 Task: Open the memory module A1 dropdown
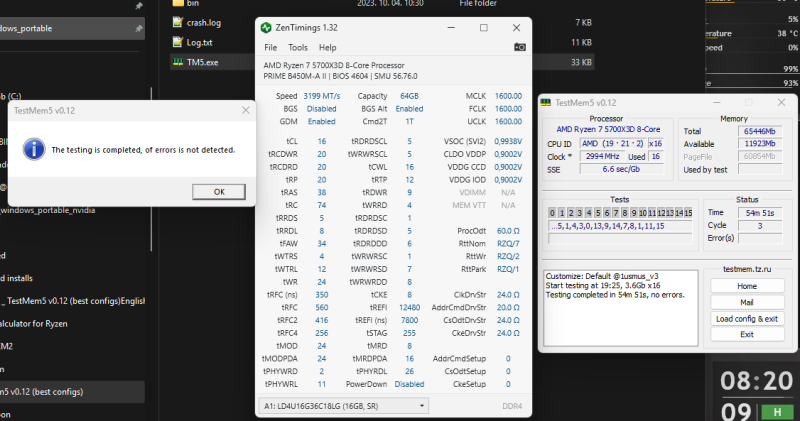(343, 406)
